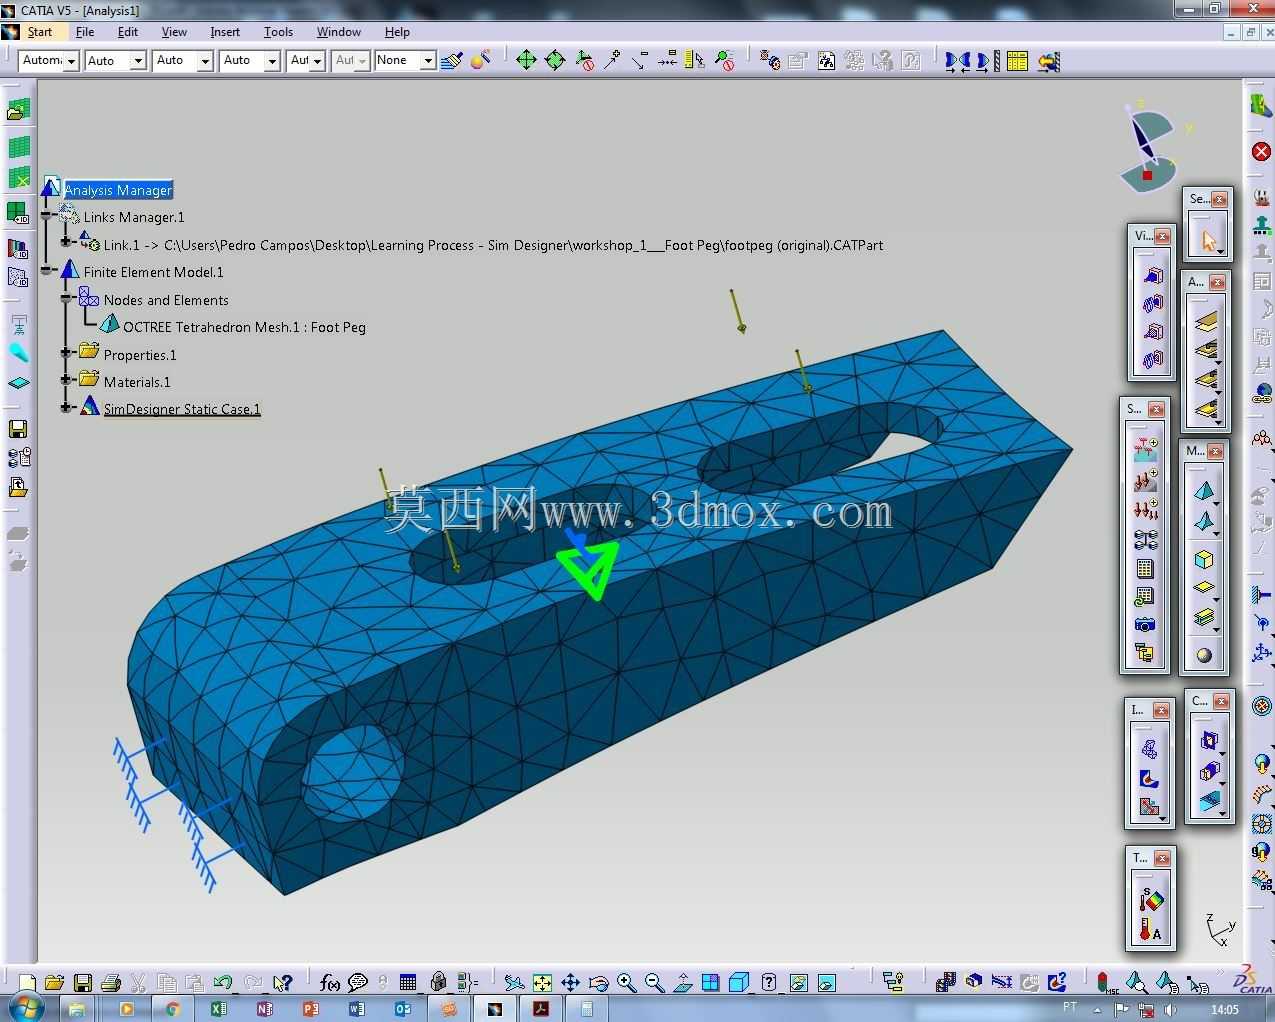Click the camera capture icon in S... toolbar
This screenshot has height=1022, width=1275.
1145,625
